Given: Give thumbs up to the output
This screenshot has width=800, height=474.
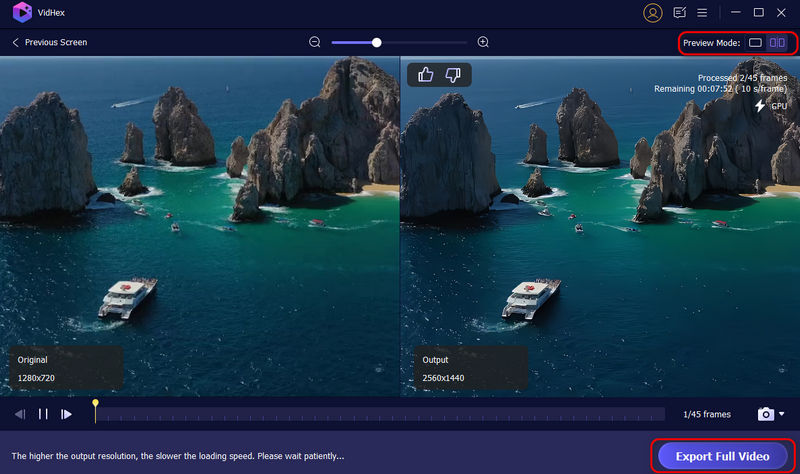Looking at the screenshot, I should point(425,75).
